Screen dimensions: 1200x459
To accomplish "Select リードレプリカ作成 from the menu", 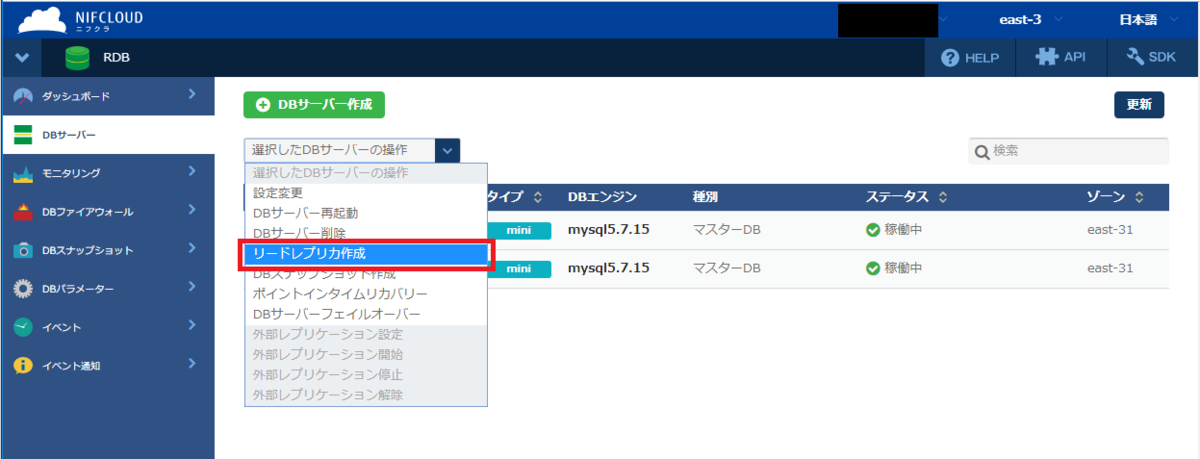I will 366,254.
